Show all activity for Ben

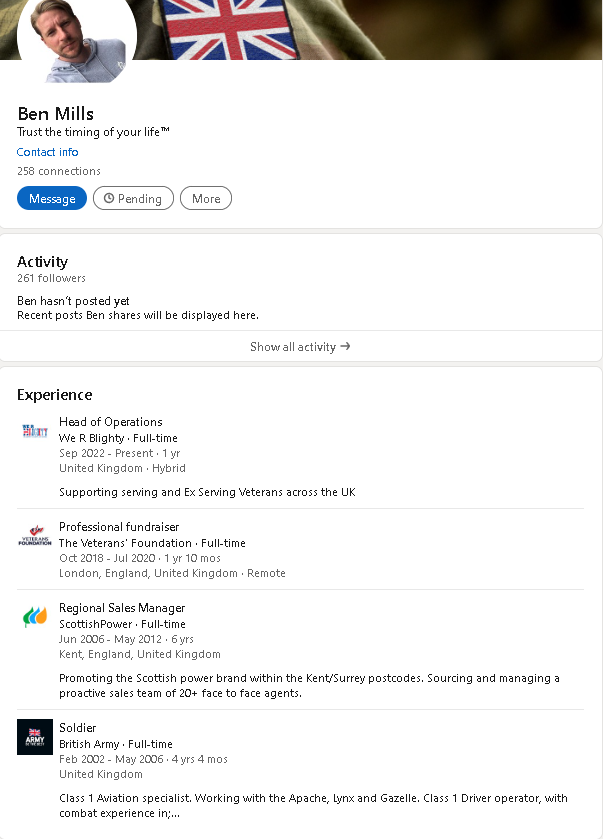click(x=293, y=347)
